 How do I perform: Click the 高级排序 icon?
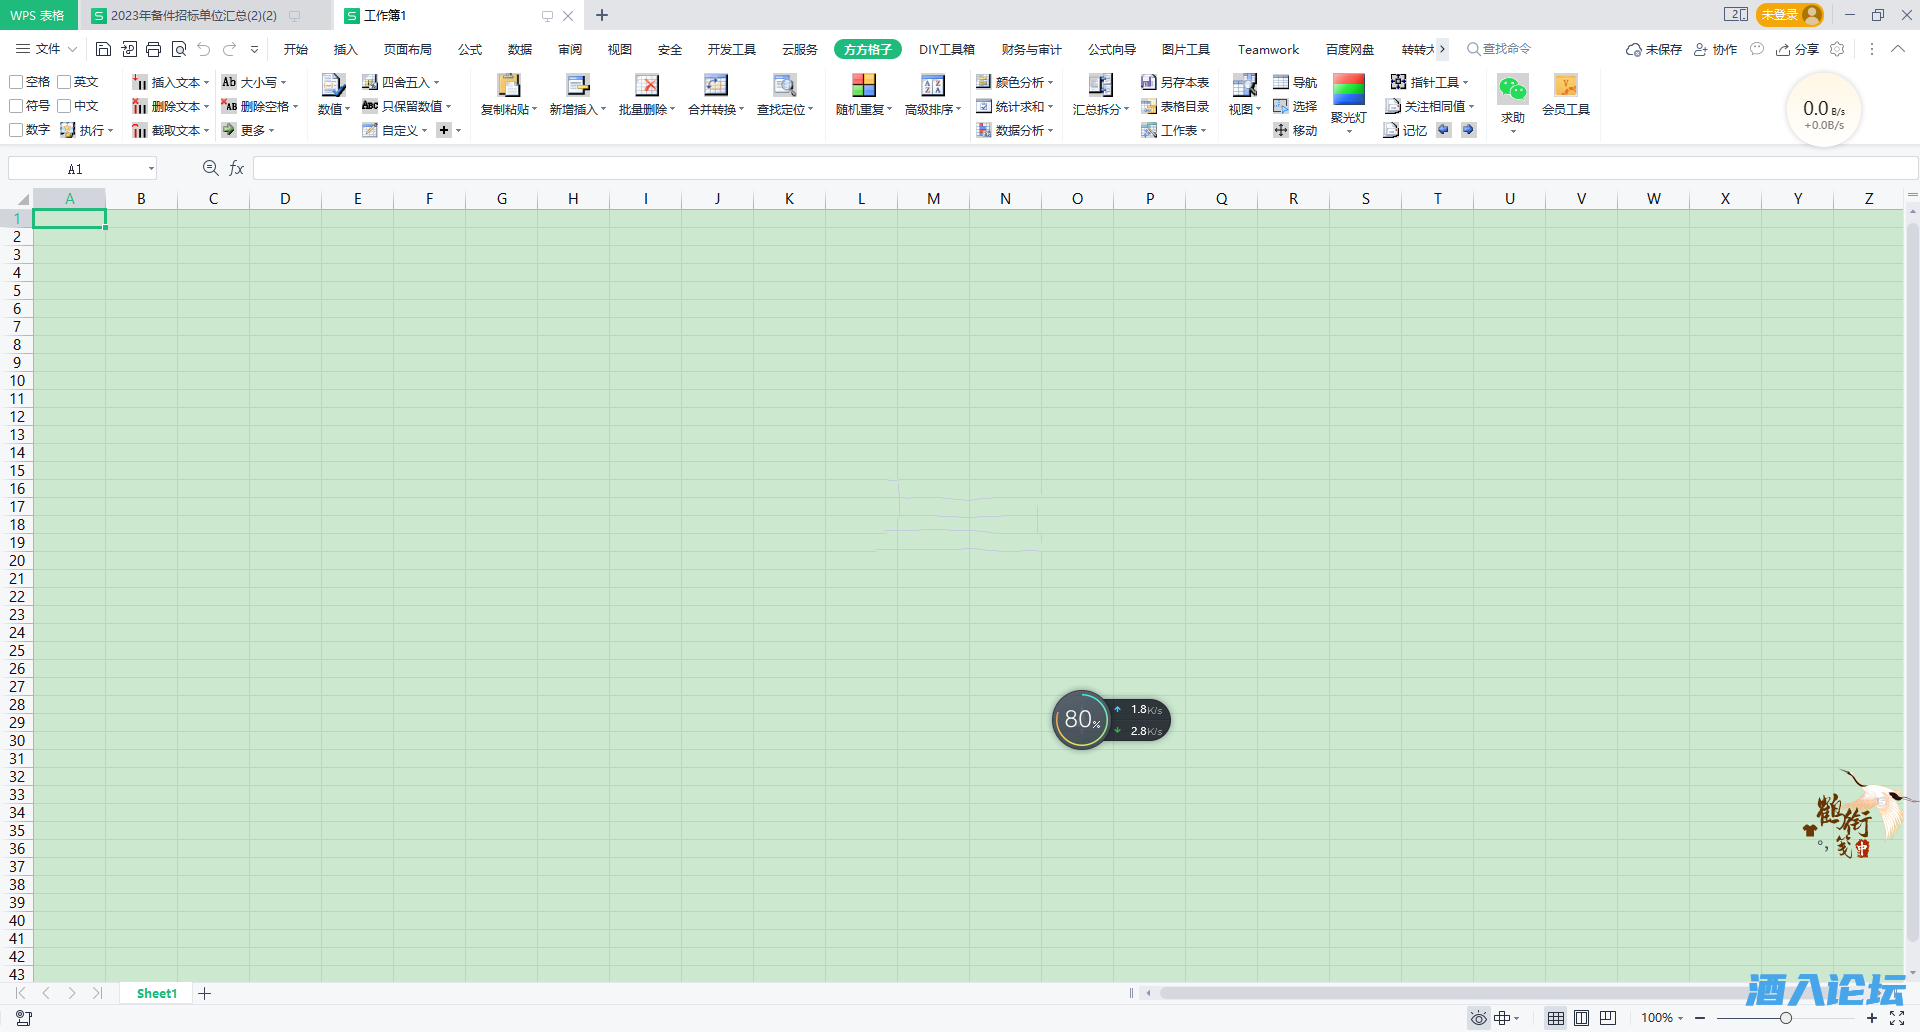(932, 87)
